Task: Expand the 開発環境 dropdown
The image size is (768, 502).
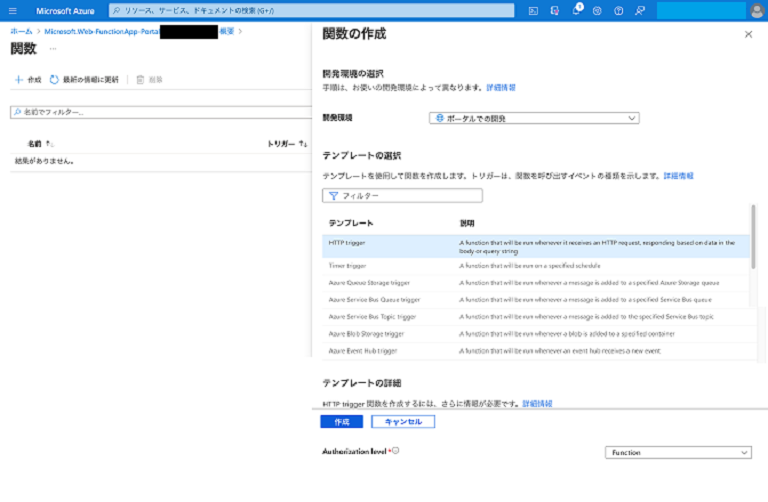Action: point(534,118)
